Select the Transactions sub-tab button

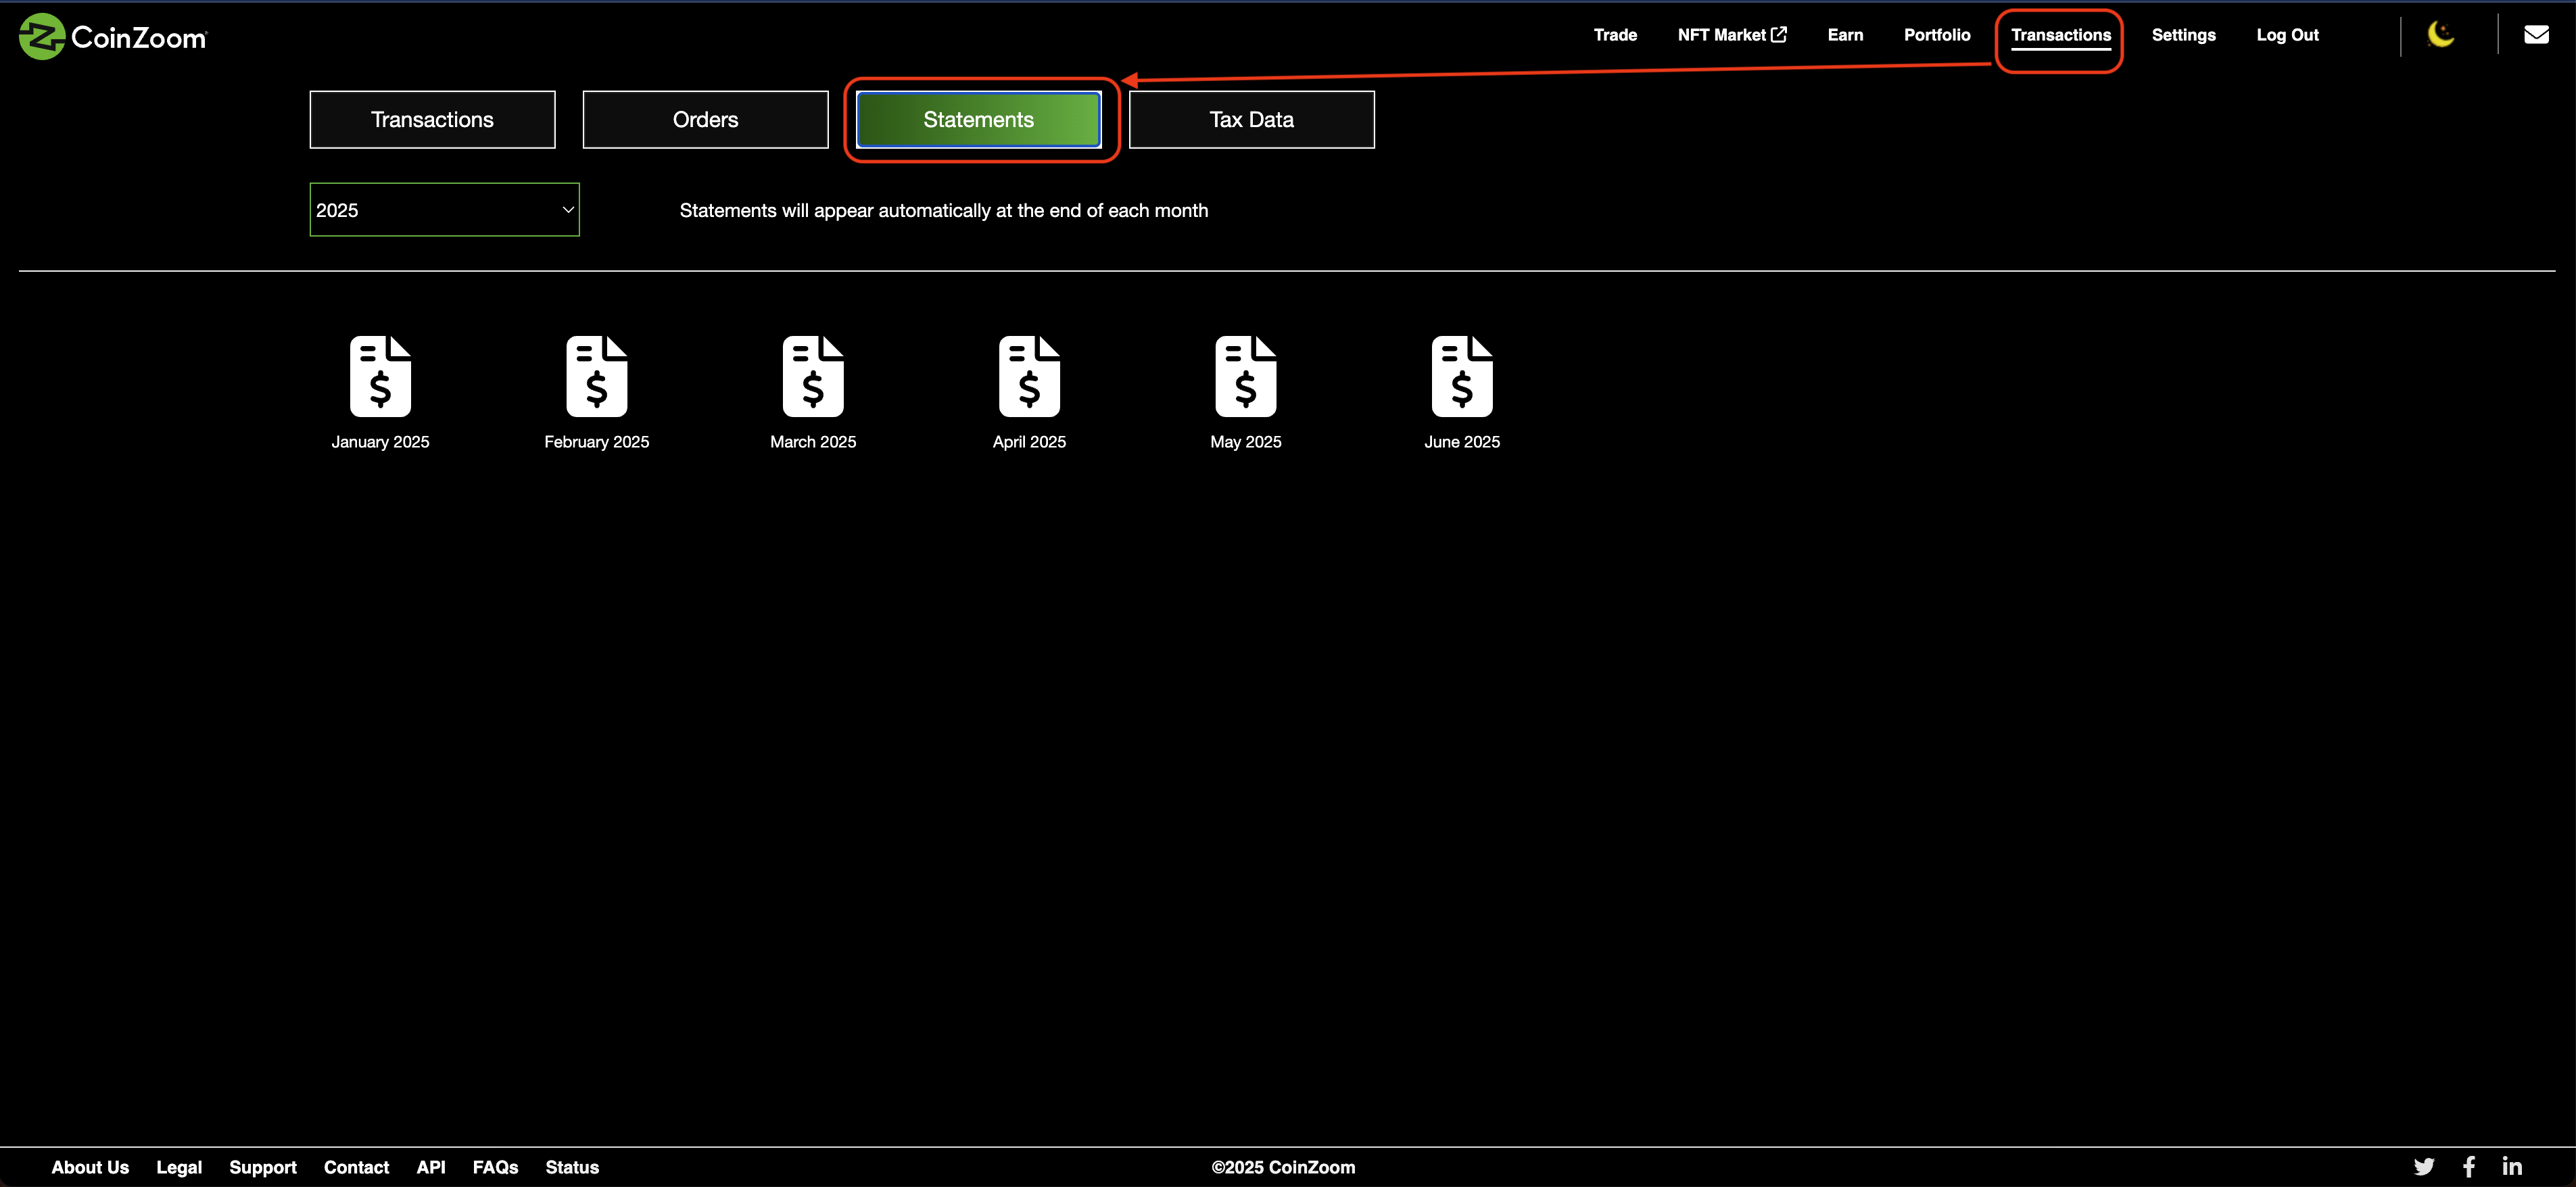coord(432,120)
